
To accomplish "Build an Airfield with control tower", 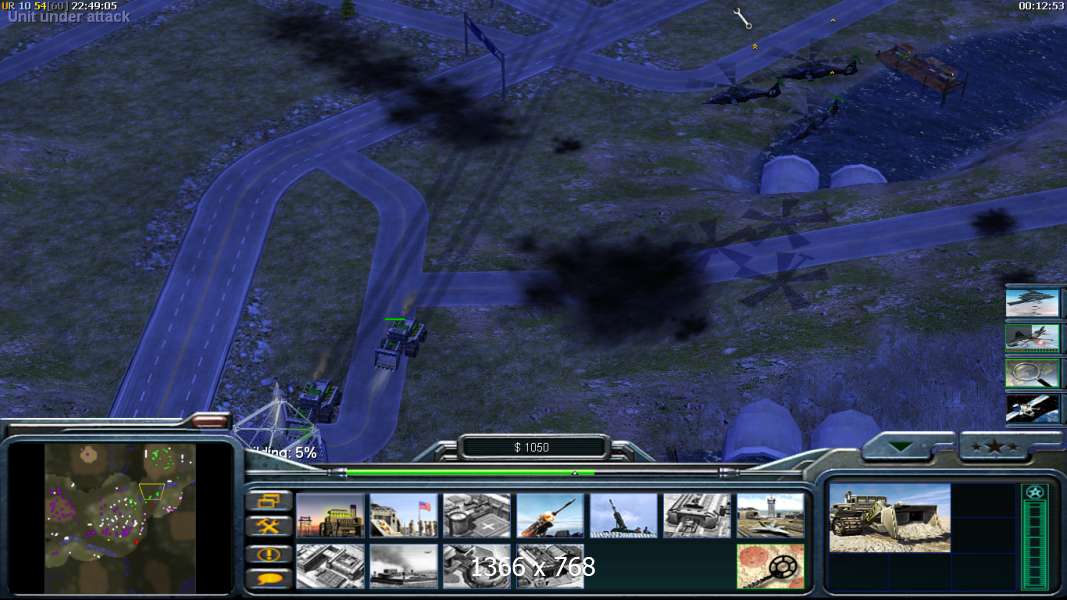I will (x=770, y=515).
